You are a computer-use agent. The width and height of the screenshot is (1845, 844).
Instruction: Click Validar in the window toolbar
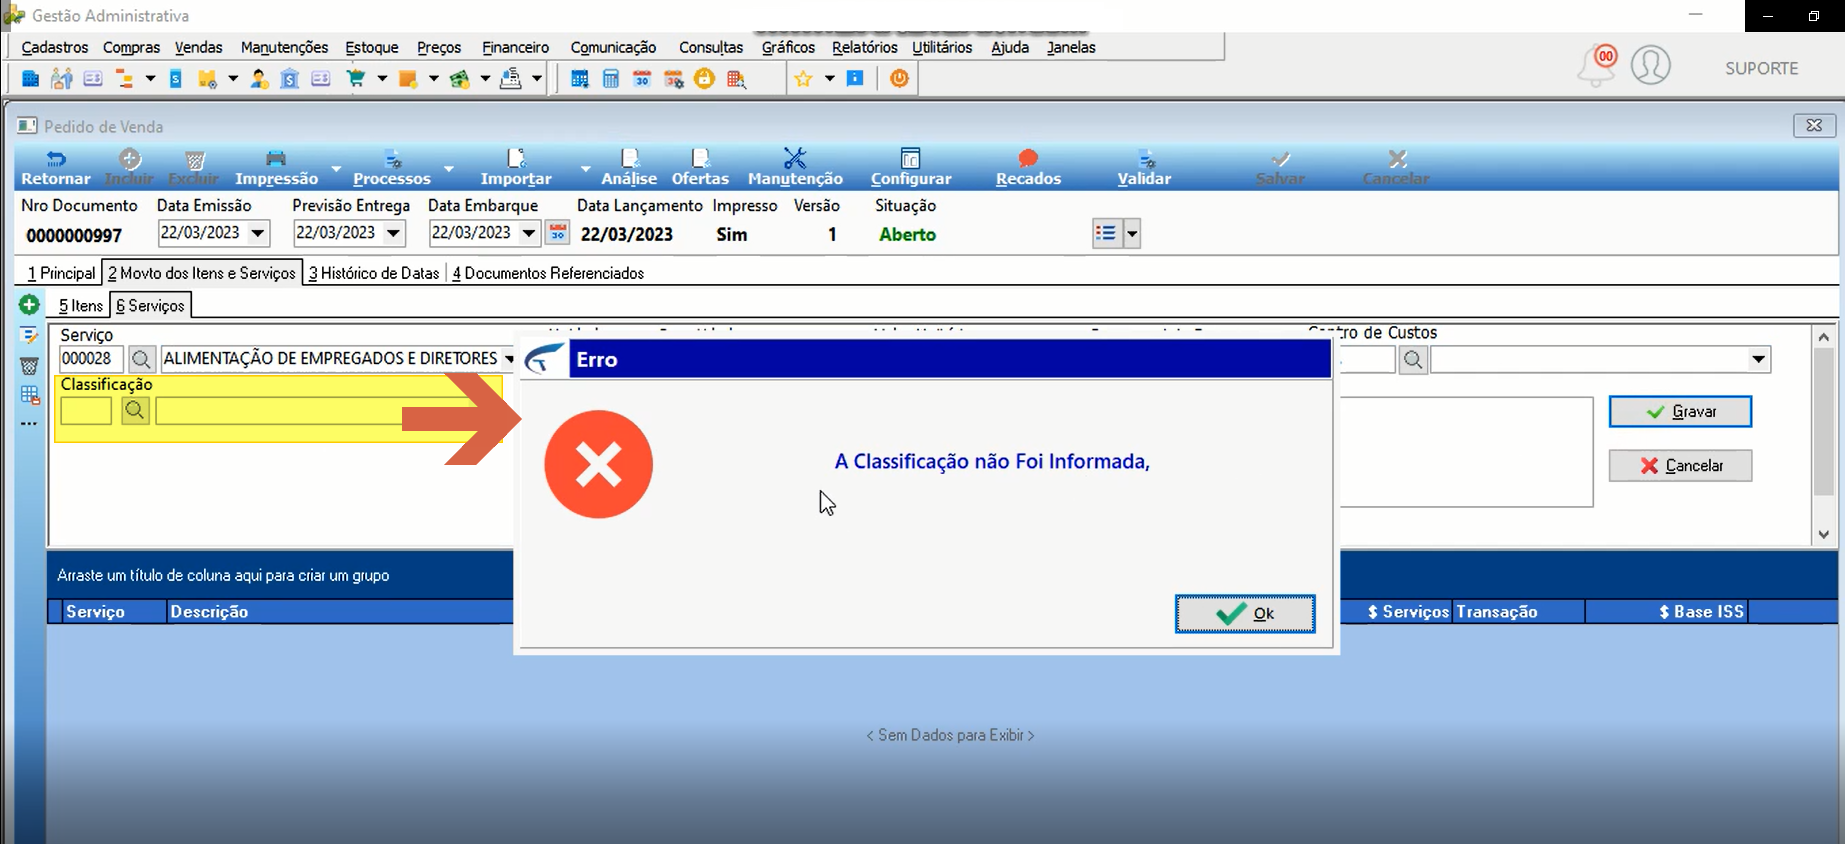click(1144, 168)
